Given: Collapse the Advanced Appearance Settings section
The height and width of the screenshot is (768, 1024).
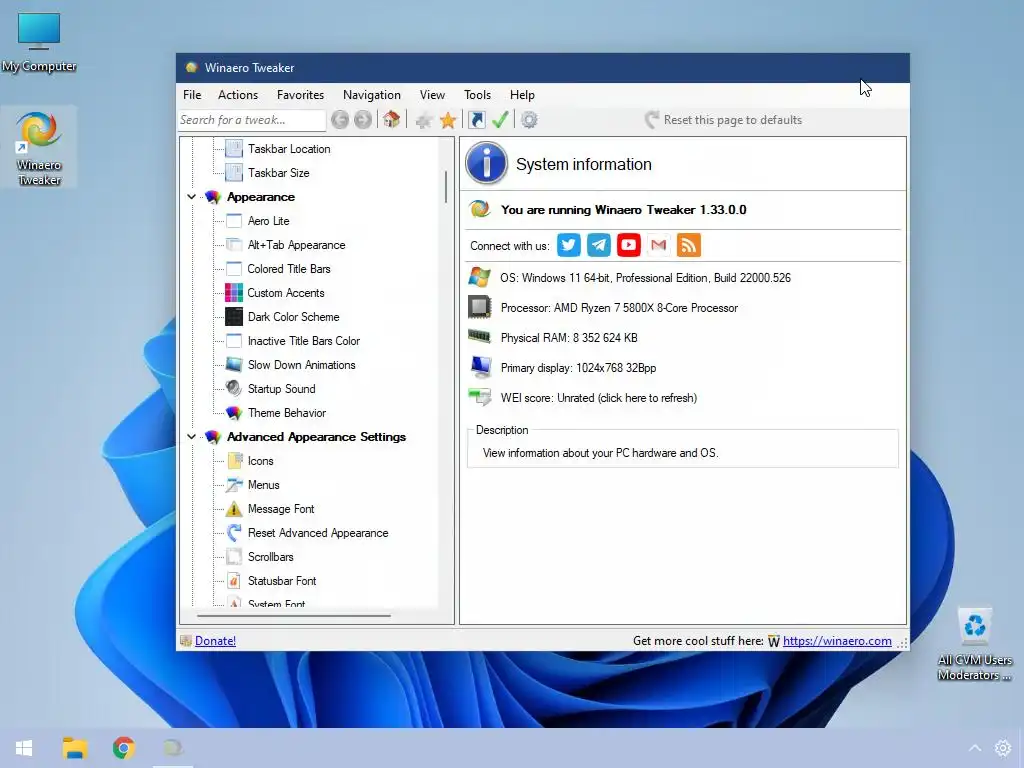Looking at the screenshot, I should tap(191, 436).
